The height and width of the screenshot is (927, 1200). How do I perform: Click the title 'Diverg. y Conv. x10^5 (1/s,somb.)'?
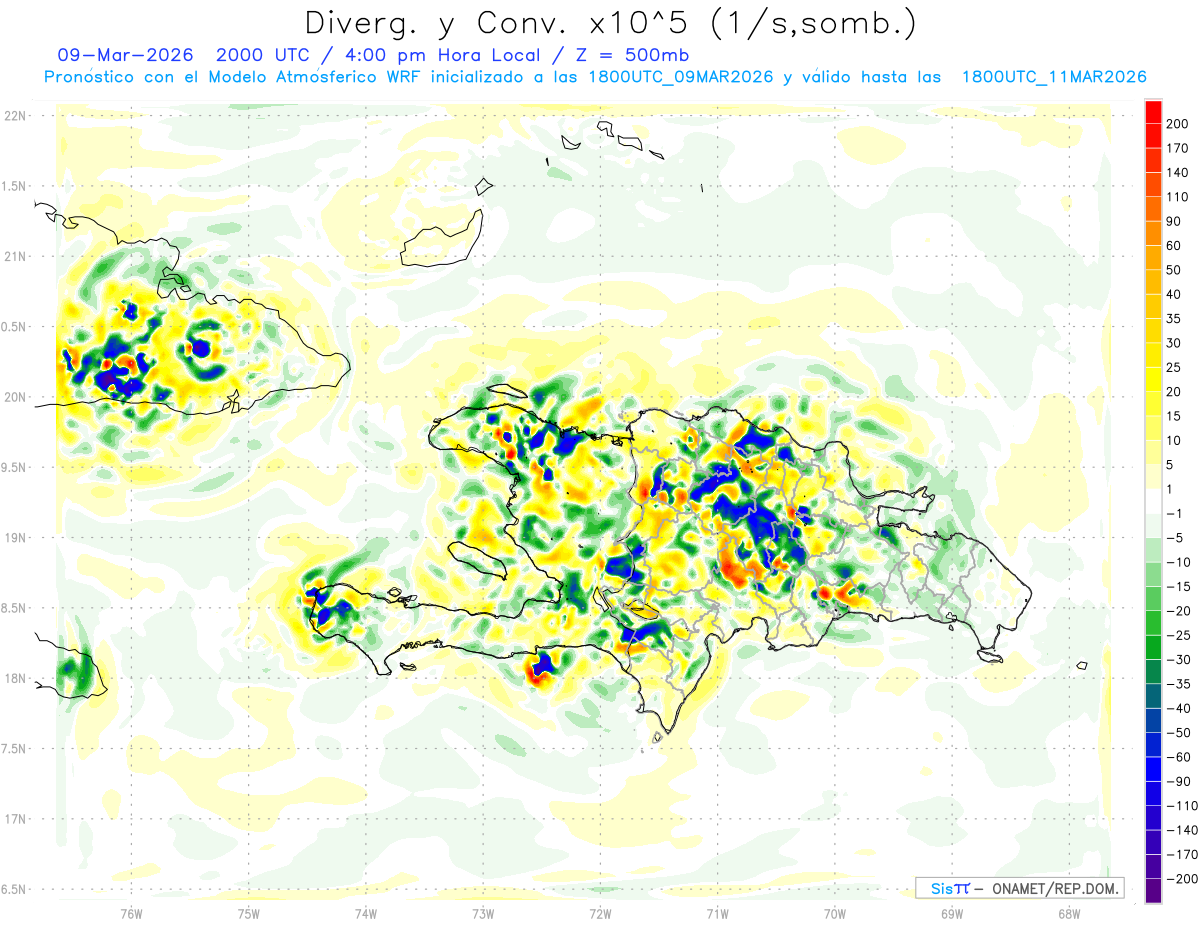pos(610,22)
